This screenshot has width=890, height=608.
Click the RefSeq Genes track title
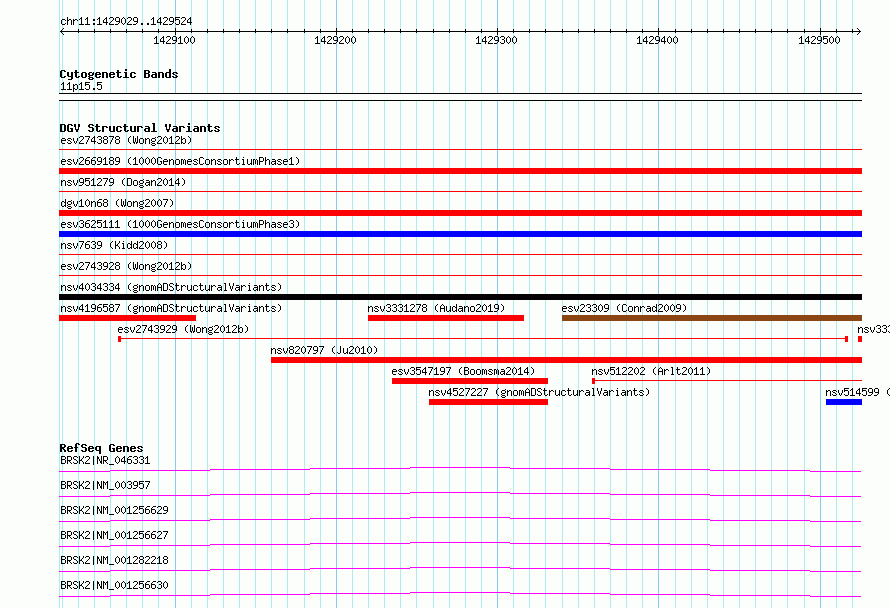(x=101, y=448)
